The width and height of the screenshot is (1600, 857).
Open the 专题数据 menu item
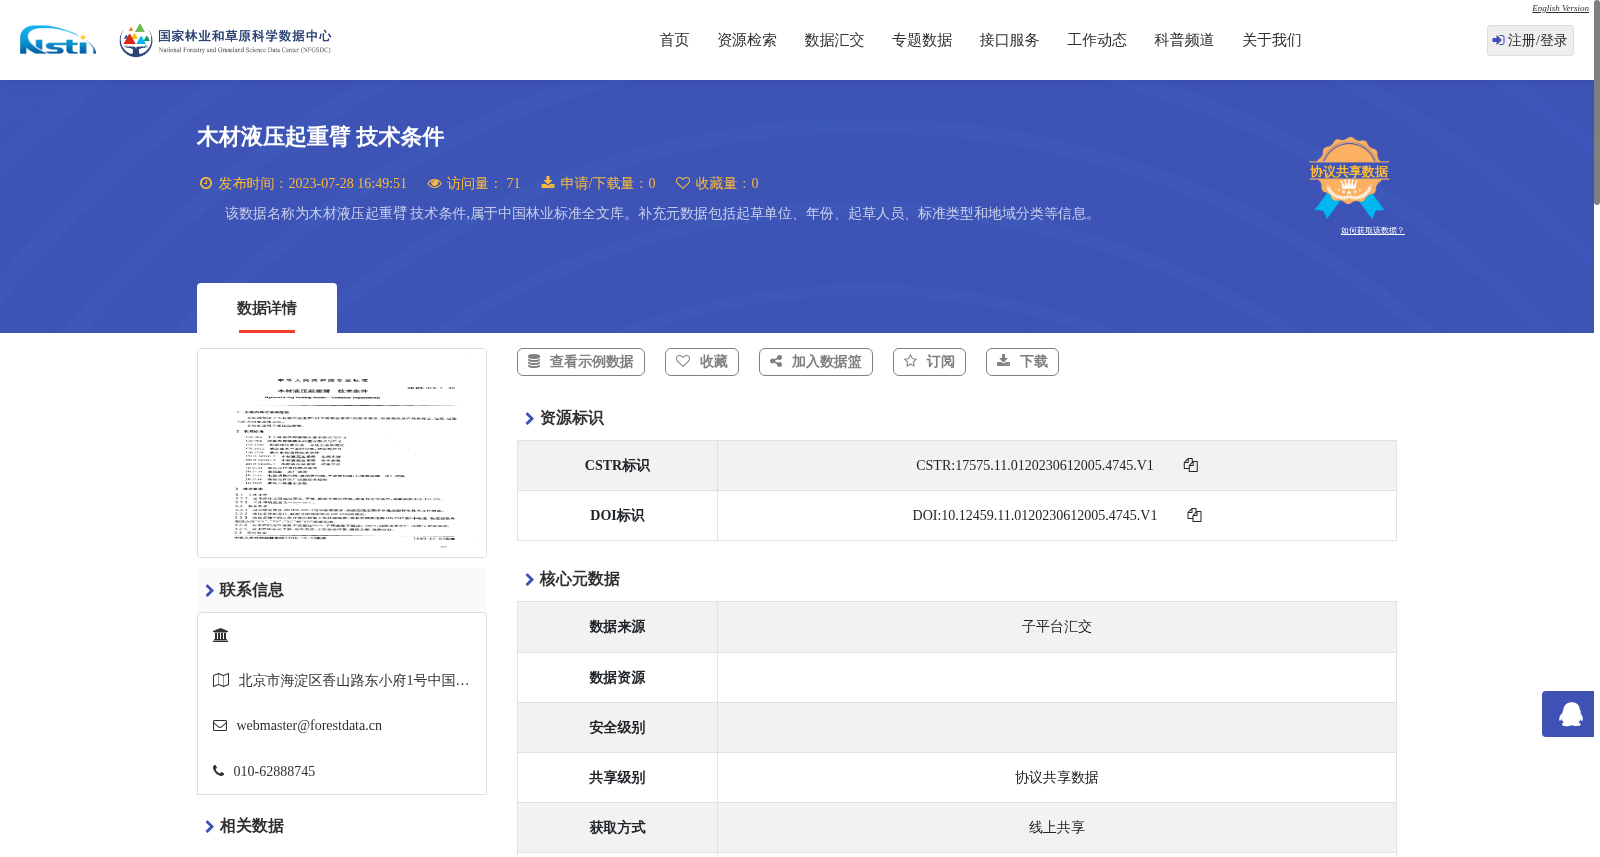(x=922, y=40)
